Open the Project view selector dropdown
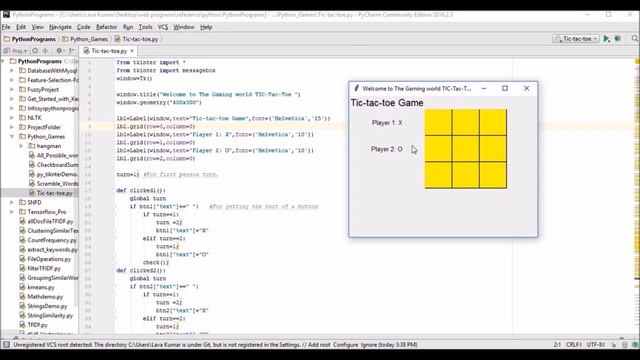 click(x=16, y=51)
